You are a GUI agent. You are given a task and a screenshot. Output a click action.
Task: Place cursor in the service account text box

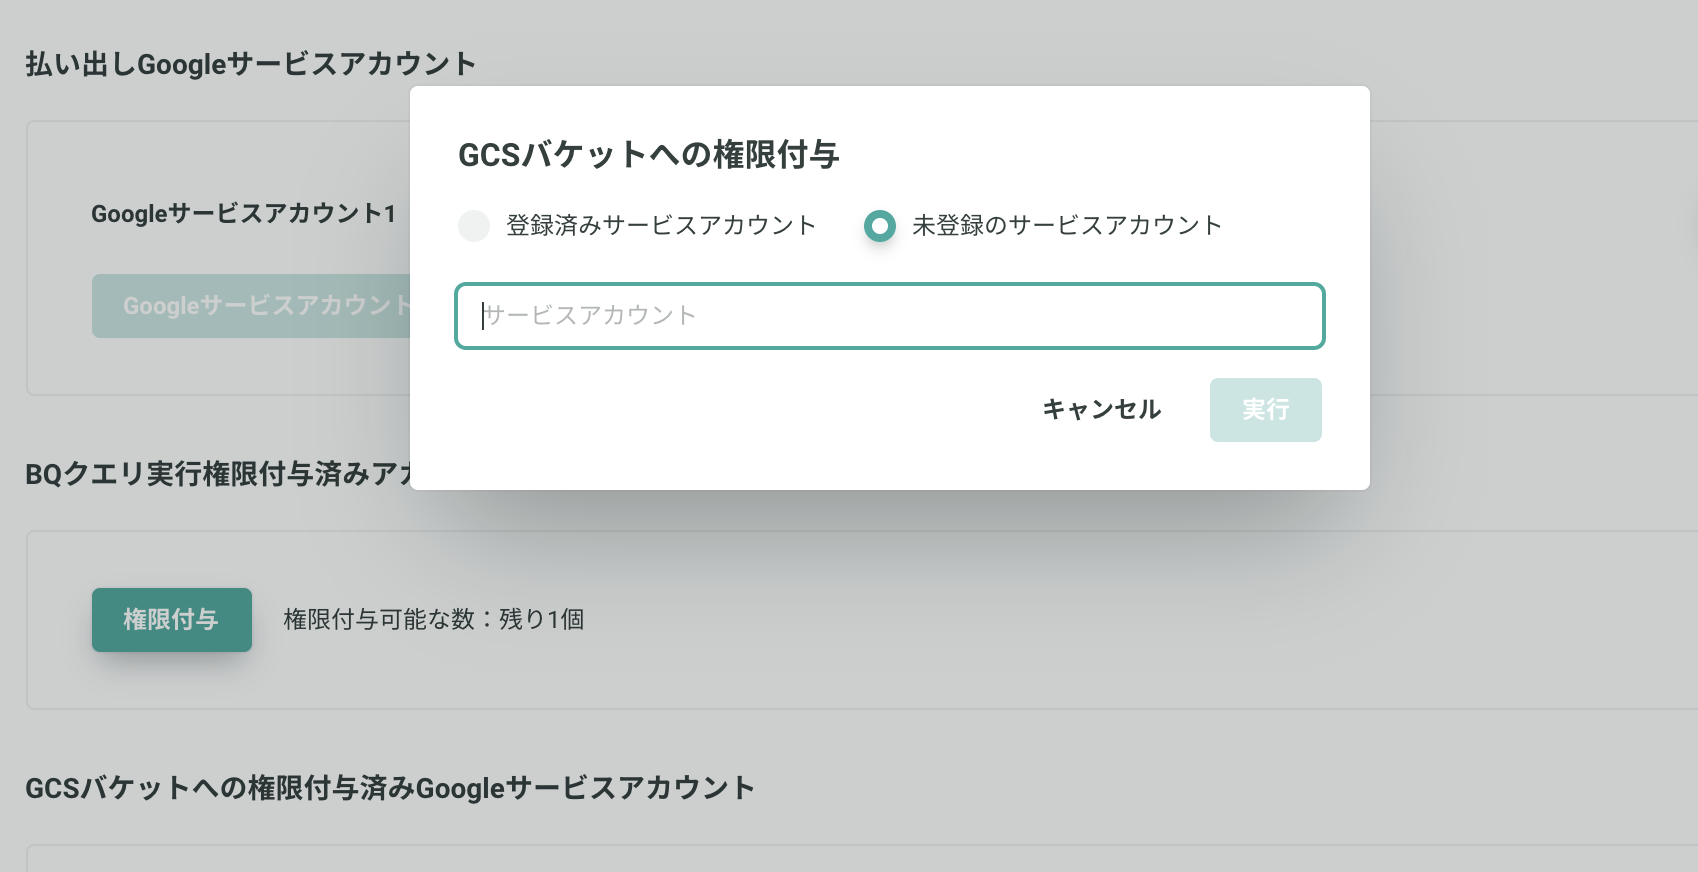click(889, 316)
